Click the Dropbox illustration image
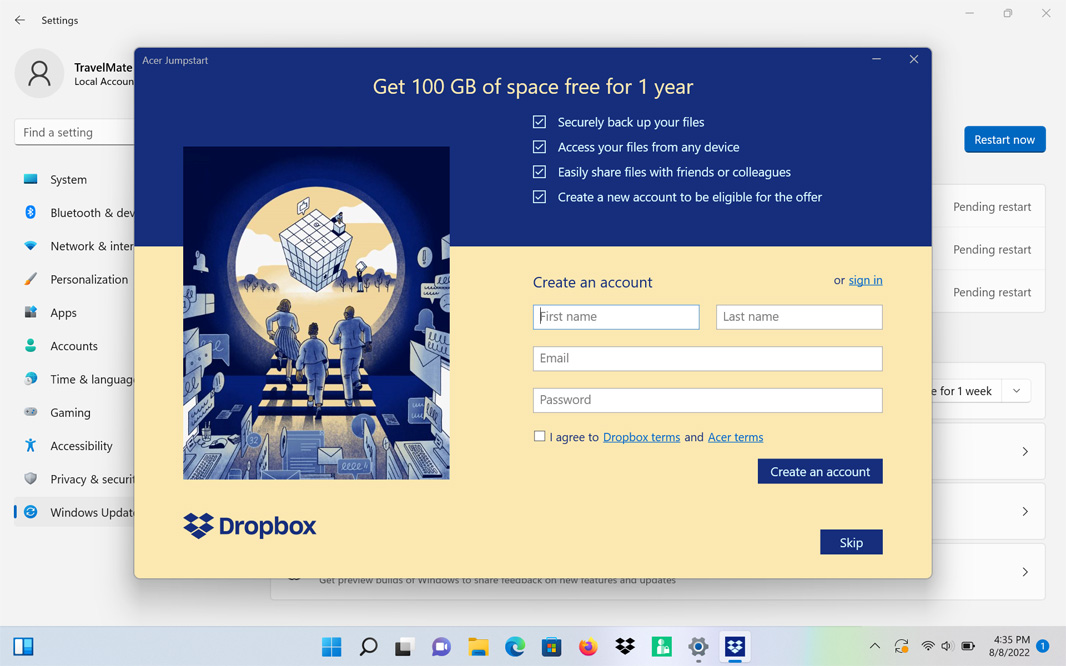This screenshot has height=666, width=1066. tap(316, 313)
